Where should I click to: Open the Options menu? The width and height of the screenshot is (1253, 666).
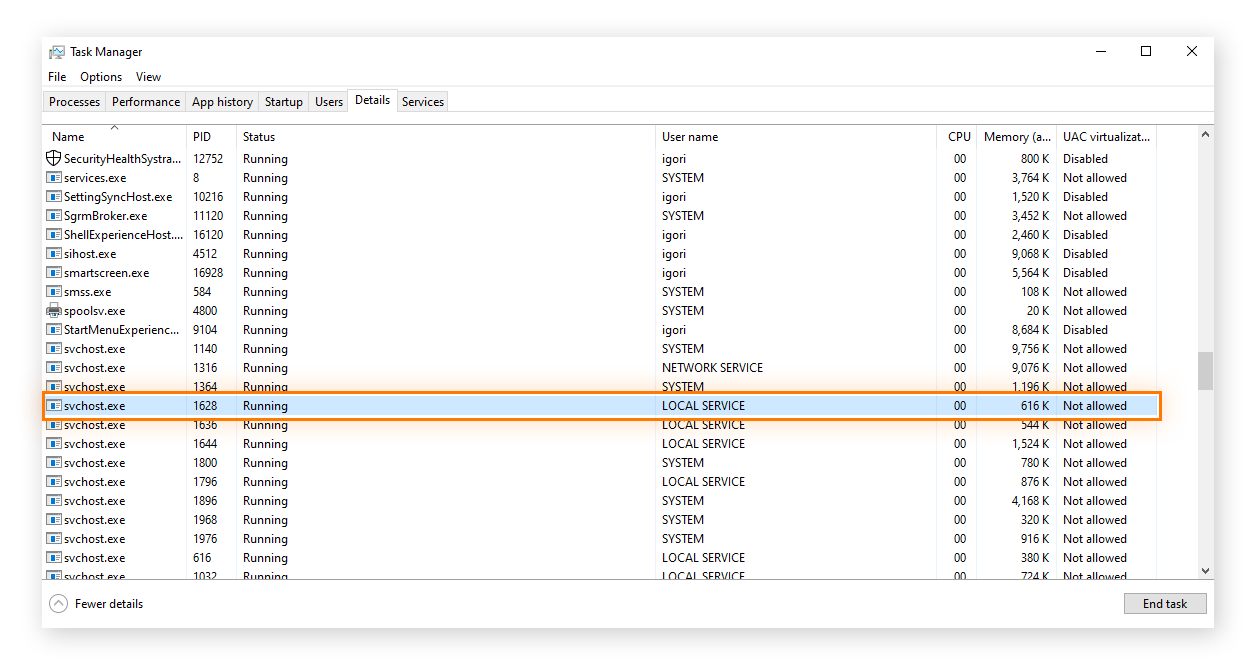tap(101, 77)
